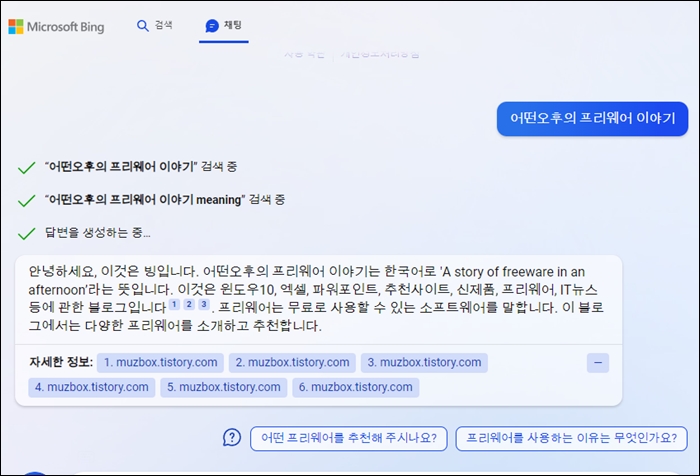The width and height of the screenshot is (700, 476).
Task: Collapse the source list with minus button
Action: 598,363
